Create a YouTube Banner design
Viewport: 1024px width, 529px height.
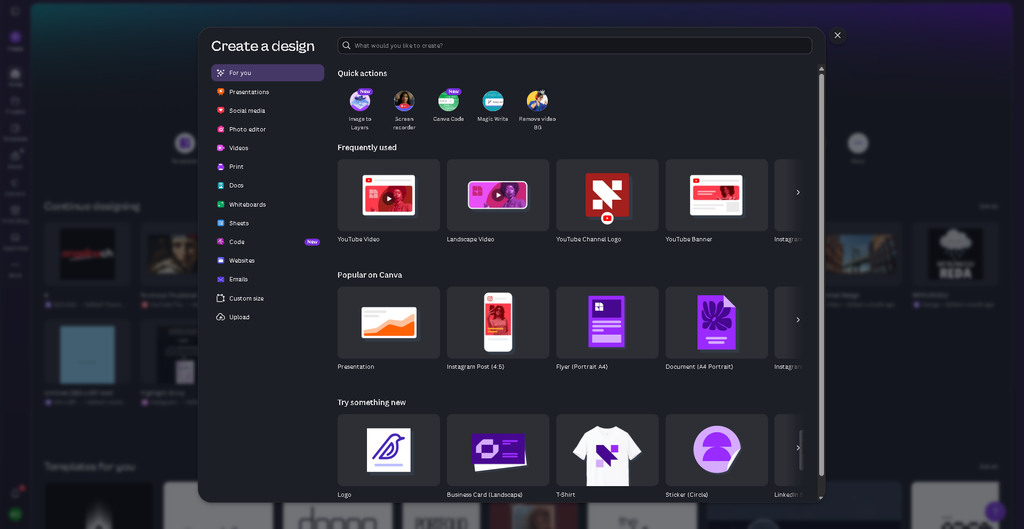[716, 195]
